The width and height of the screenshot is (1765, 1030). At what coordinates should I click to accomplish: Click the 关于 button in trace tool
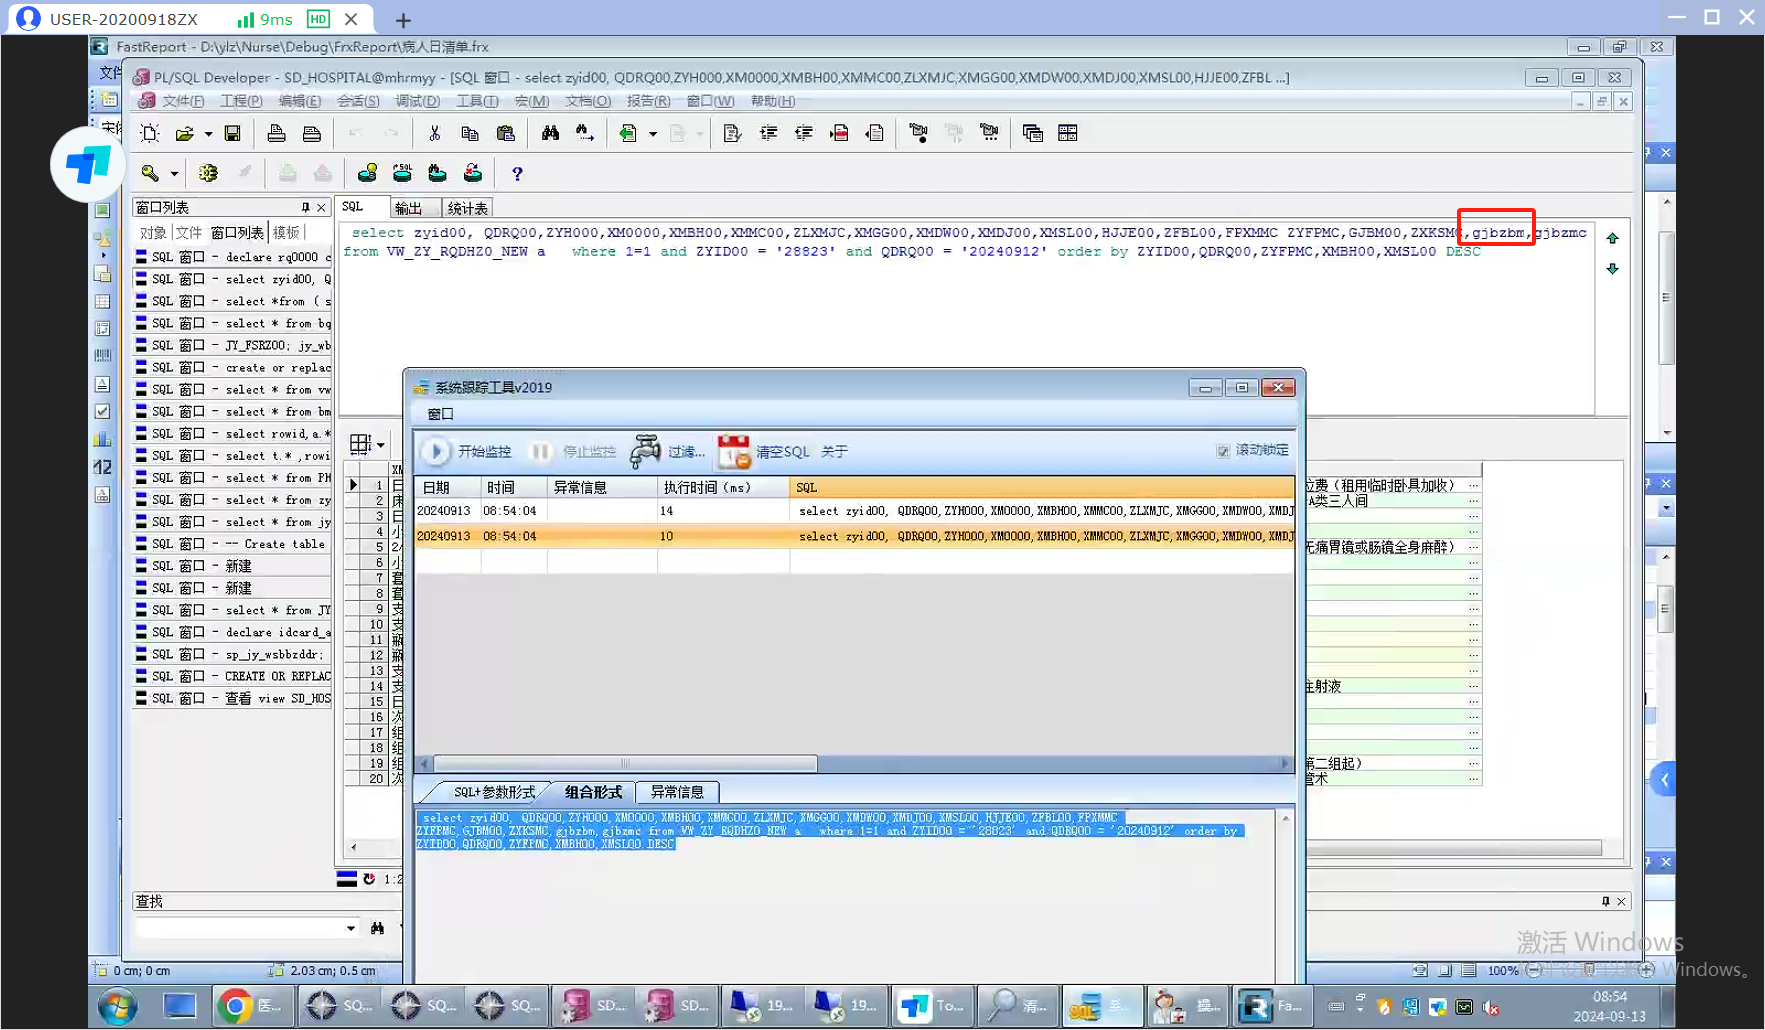click(x=834, y=452)
